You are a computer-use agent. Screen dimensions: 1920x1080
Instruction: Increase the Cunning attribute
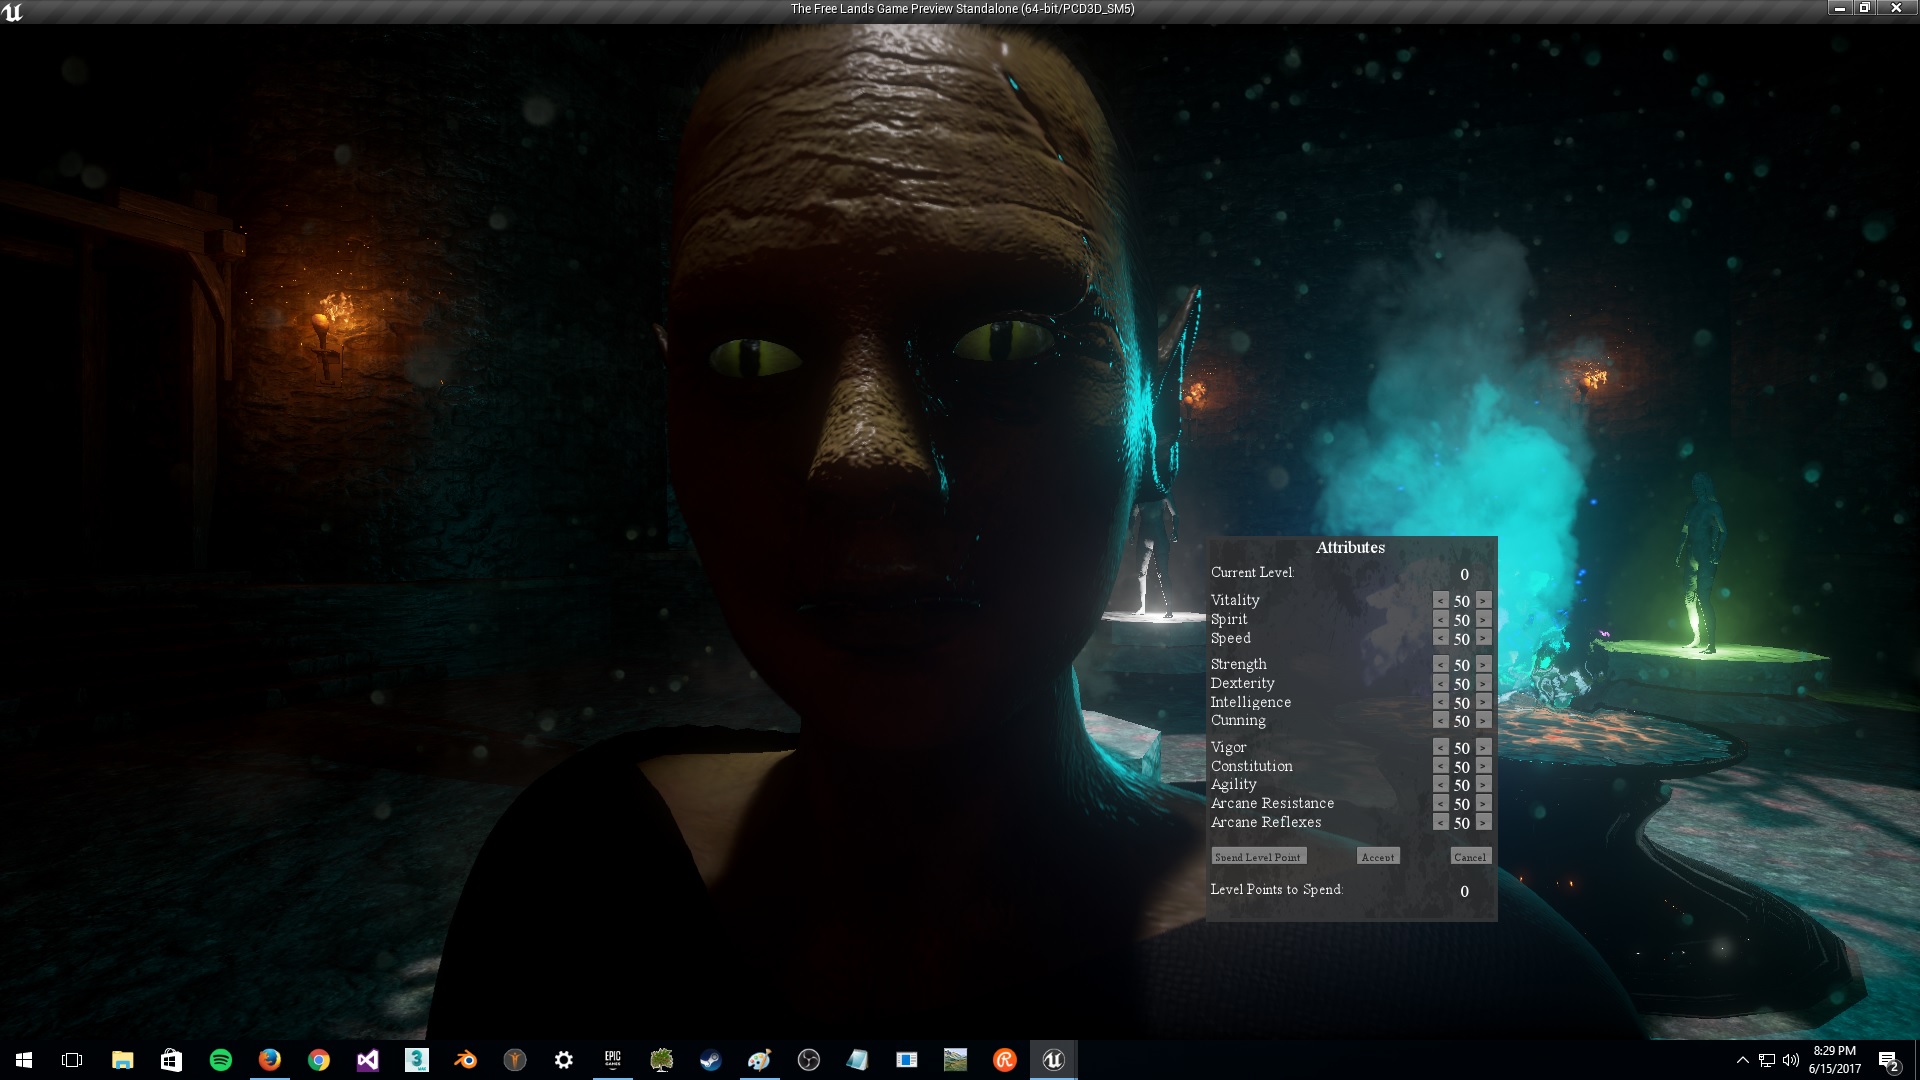pyautogui.click(x=1484, y=721)
